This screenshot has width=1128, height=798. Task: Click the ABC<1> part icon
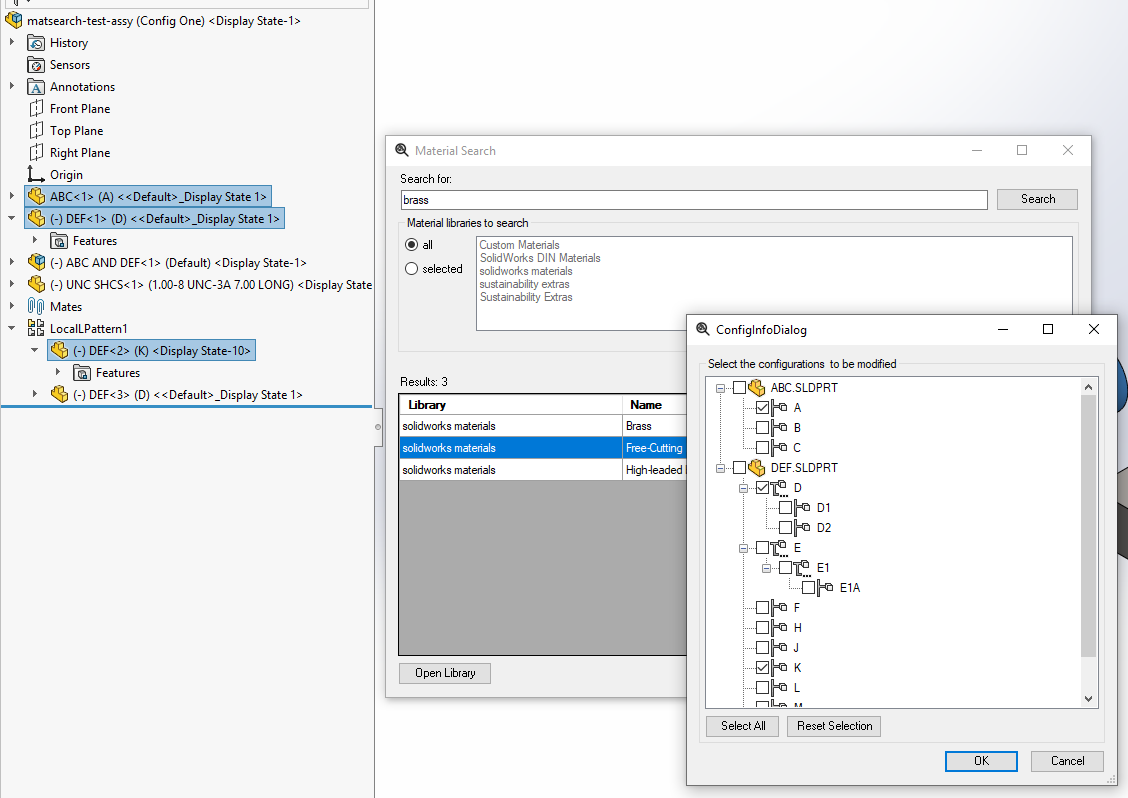36,196
